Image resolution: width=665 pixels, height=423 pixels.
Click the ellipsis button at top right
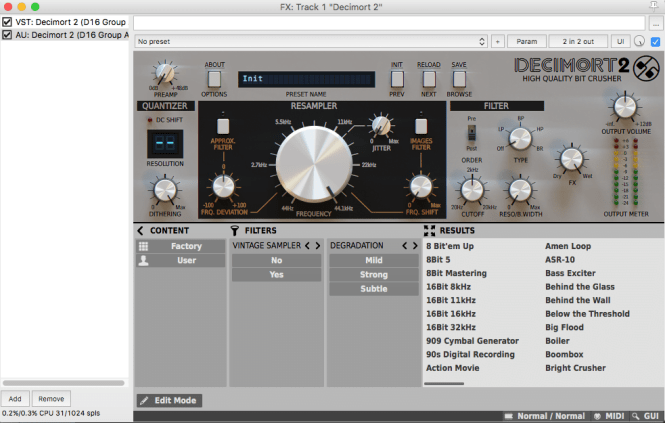pyautogui.click(x=656, y=24)
